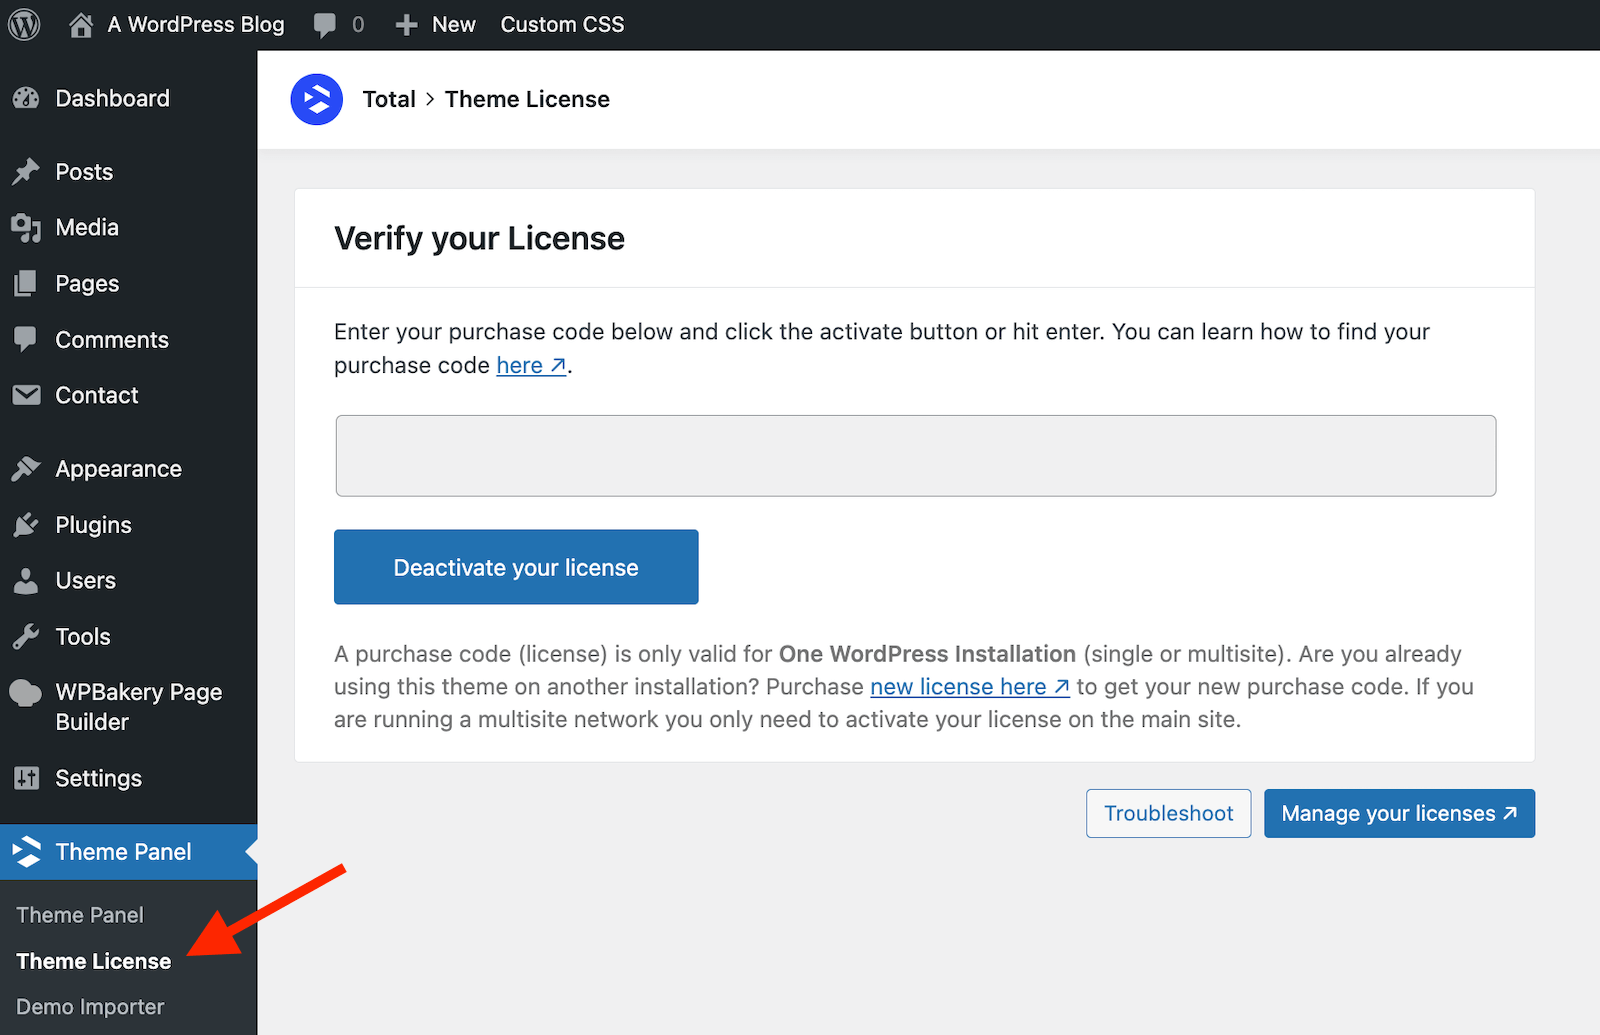The image size is (1600, 1035).
Task: Click the Total breadcrumb text
Action: [x=389, y=99]
